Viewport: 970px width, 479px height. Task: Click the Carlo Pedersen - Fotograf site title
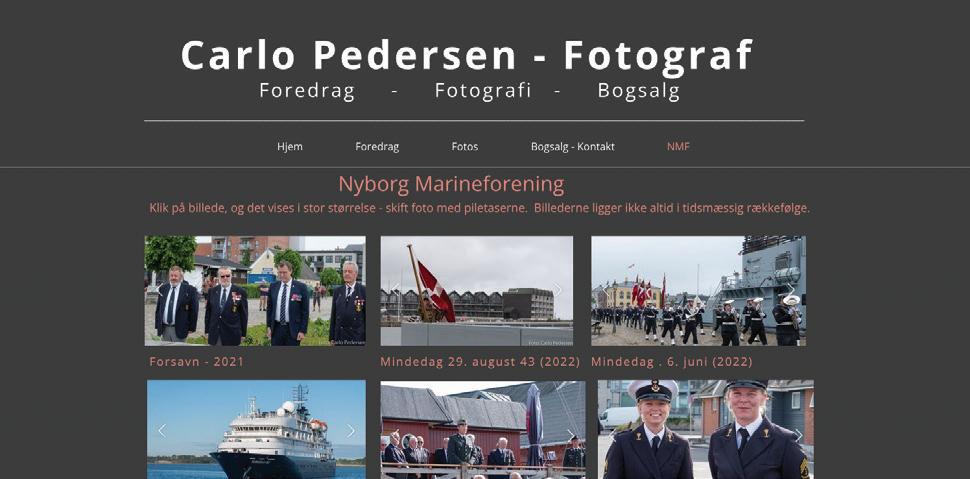click(466, 55)
